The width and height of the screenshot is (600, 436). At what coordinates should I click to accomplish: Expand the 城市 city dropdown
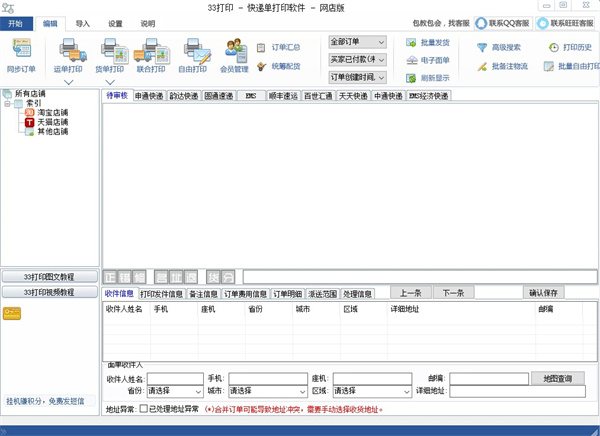pos(265,391)
